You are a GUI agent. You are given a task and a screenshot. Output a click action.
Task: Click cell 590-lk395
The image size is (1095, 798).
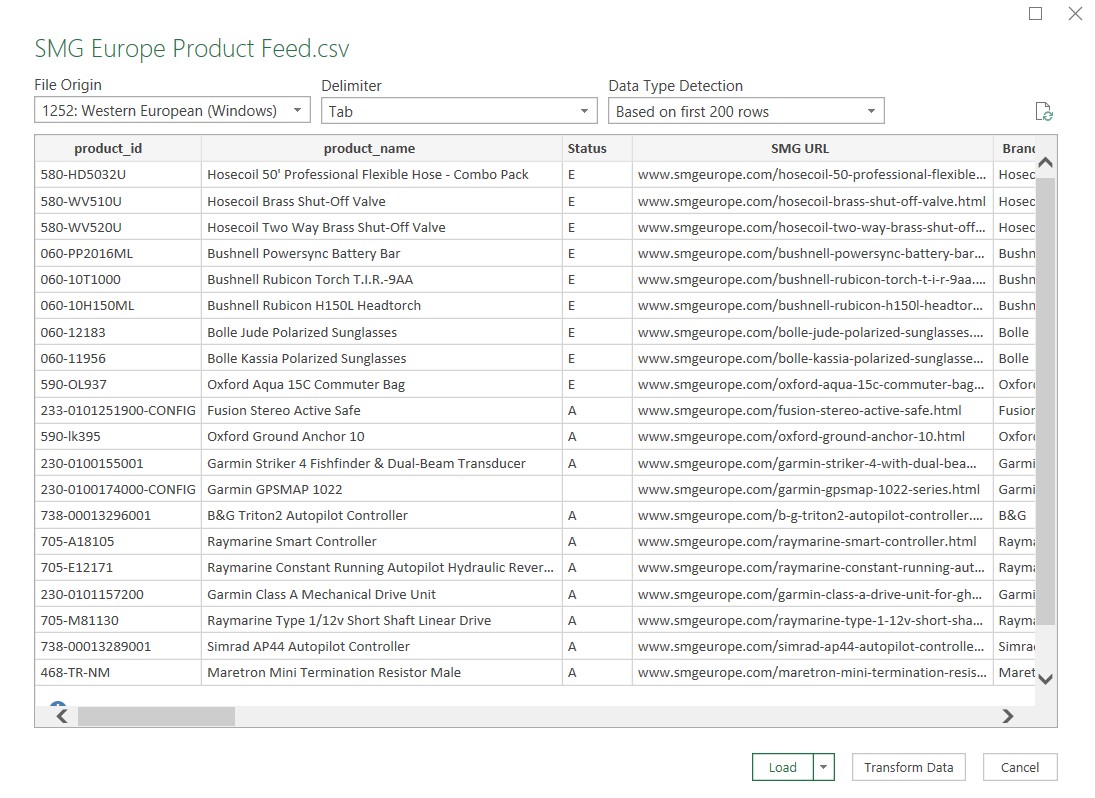[x=117, y=437]
